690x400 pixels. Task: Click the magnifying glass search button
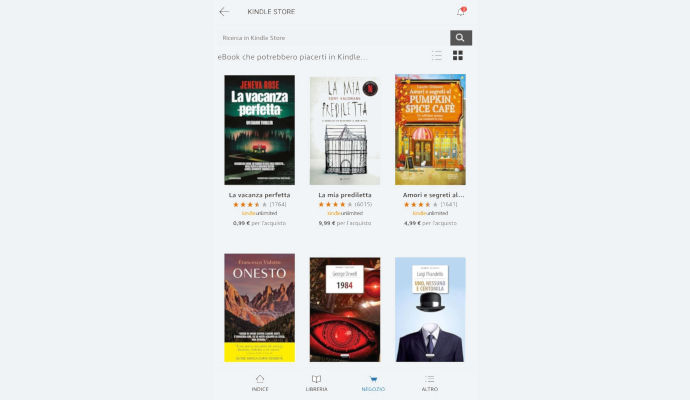[461, 38]
